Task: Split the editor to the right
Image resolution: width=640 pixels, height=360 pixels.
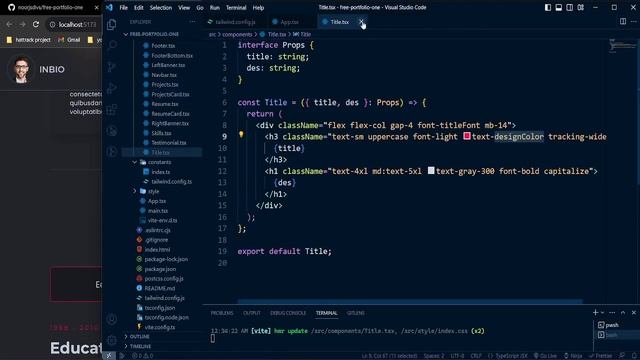Action: pos(623,21)
